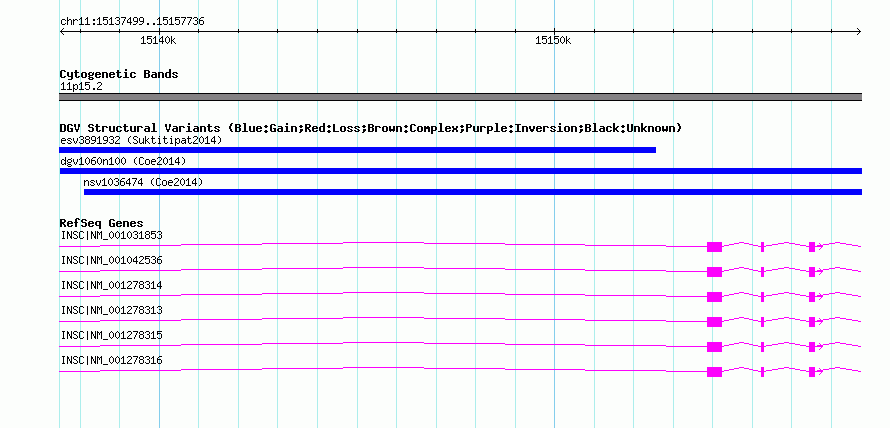Click the 15150k ruler label
This screenshot has height=428, width=890.
(553, 40)
